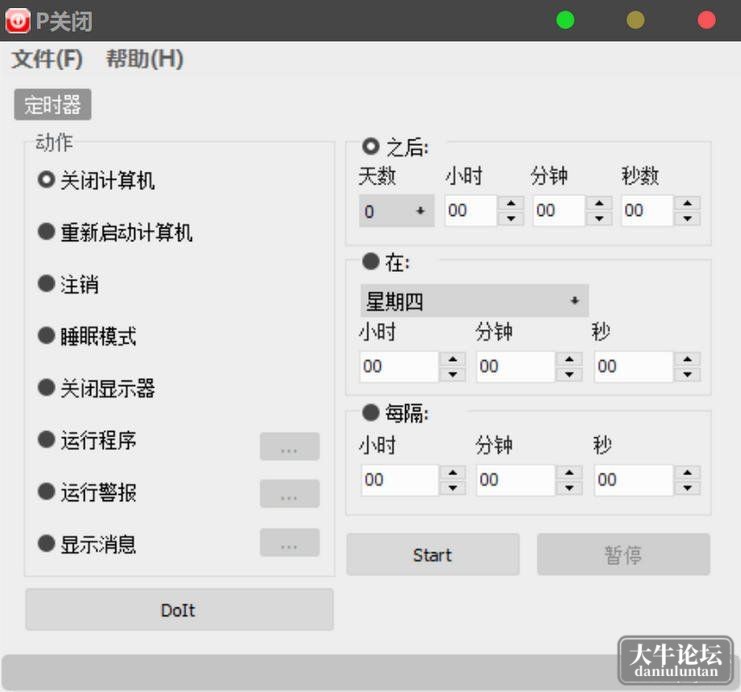Click ellipsis button next to 显示消息
Image resolution: width=741 pixels, height=692 pixels.
[x=290, y=542]
